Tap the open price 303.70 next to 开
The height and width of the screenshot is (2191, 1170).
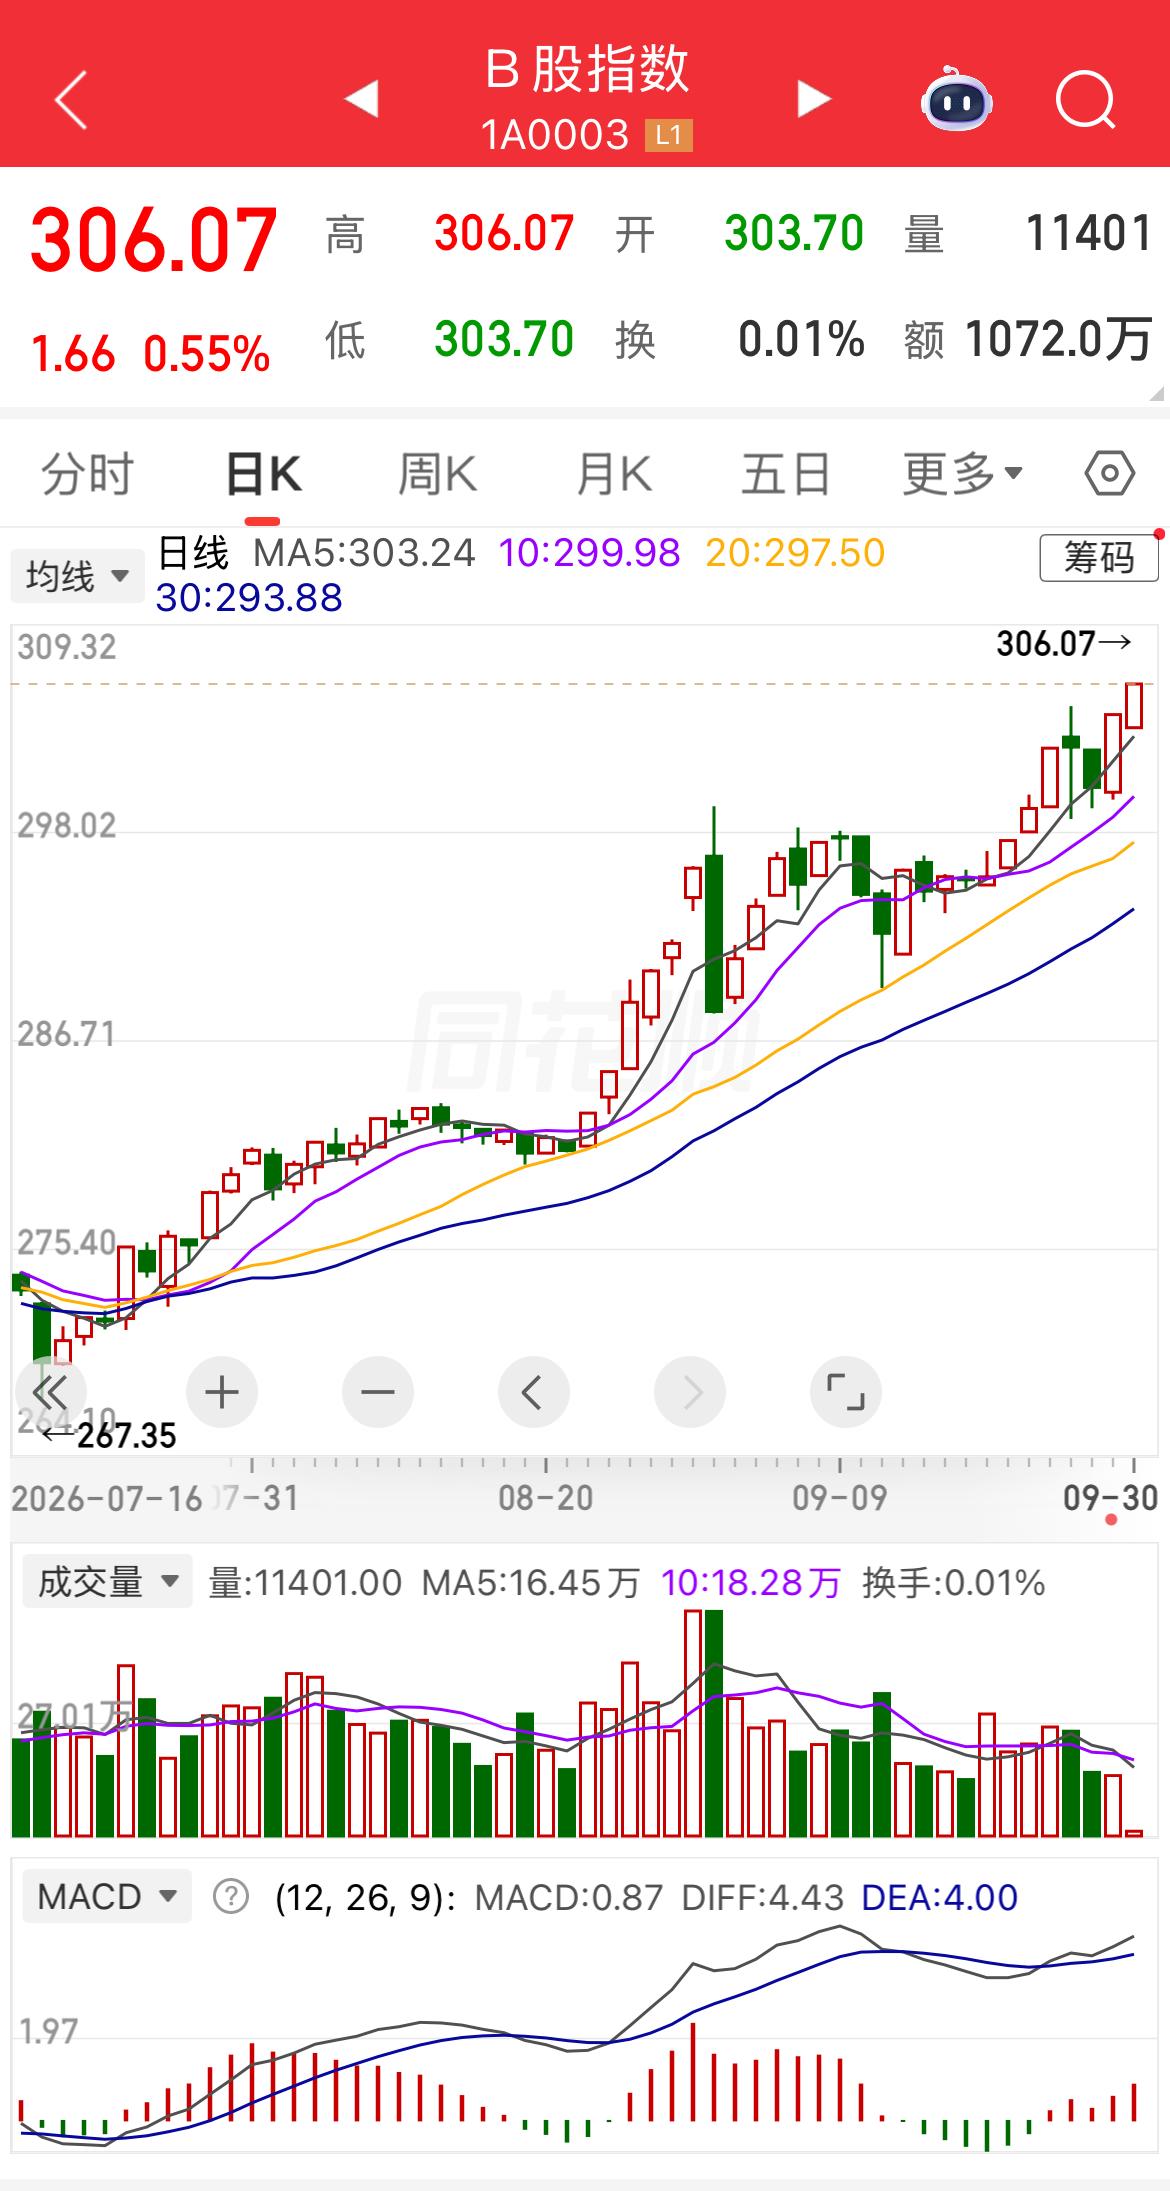[x=794, y=234]
